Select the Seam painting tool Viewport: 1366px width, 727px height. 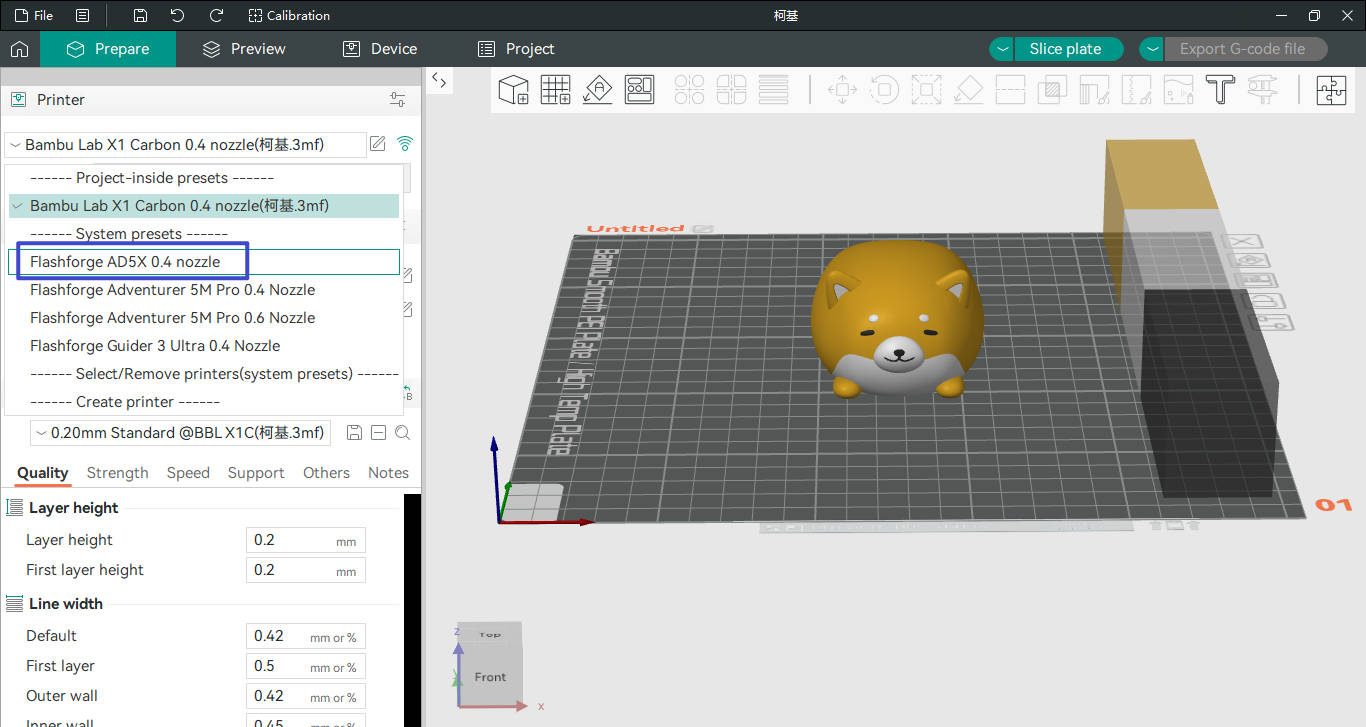pyautogui.click(x=1136, y=90)
